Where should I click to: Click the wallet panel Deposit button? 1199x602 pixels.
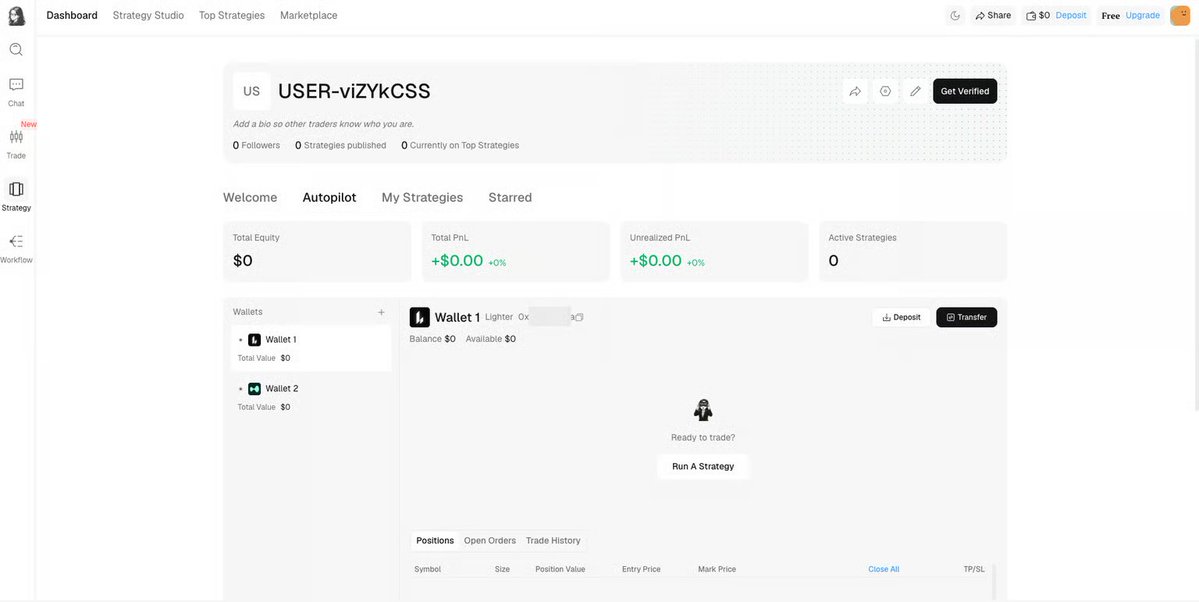click(902, 317)
